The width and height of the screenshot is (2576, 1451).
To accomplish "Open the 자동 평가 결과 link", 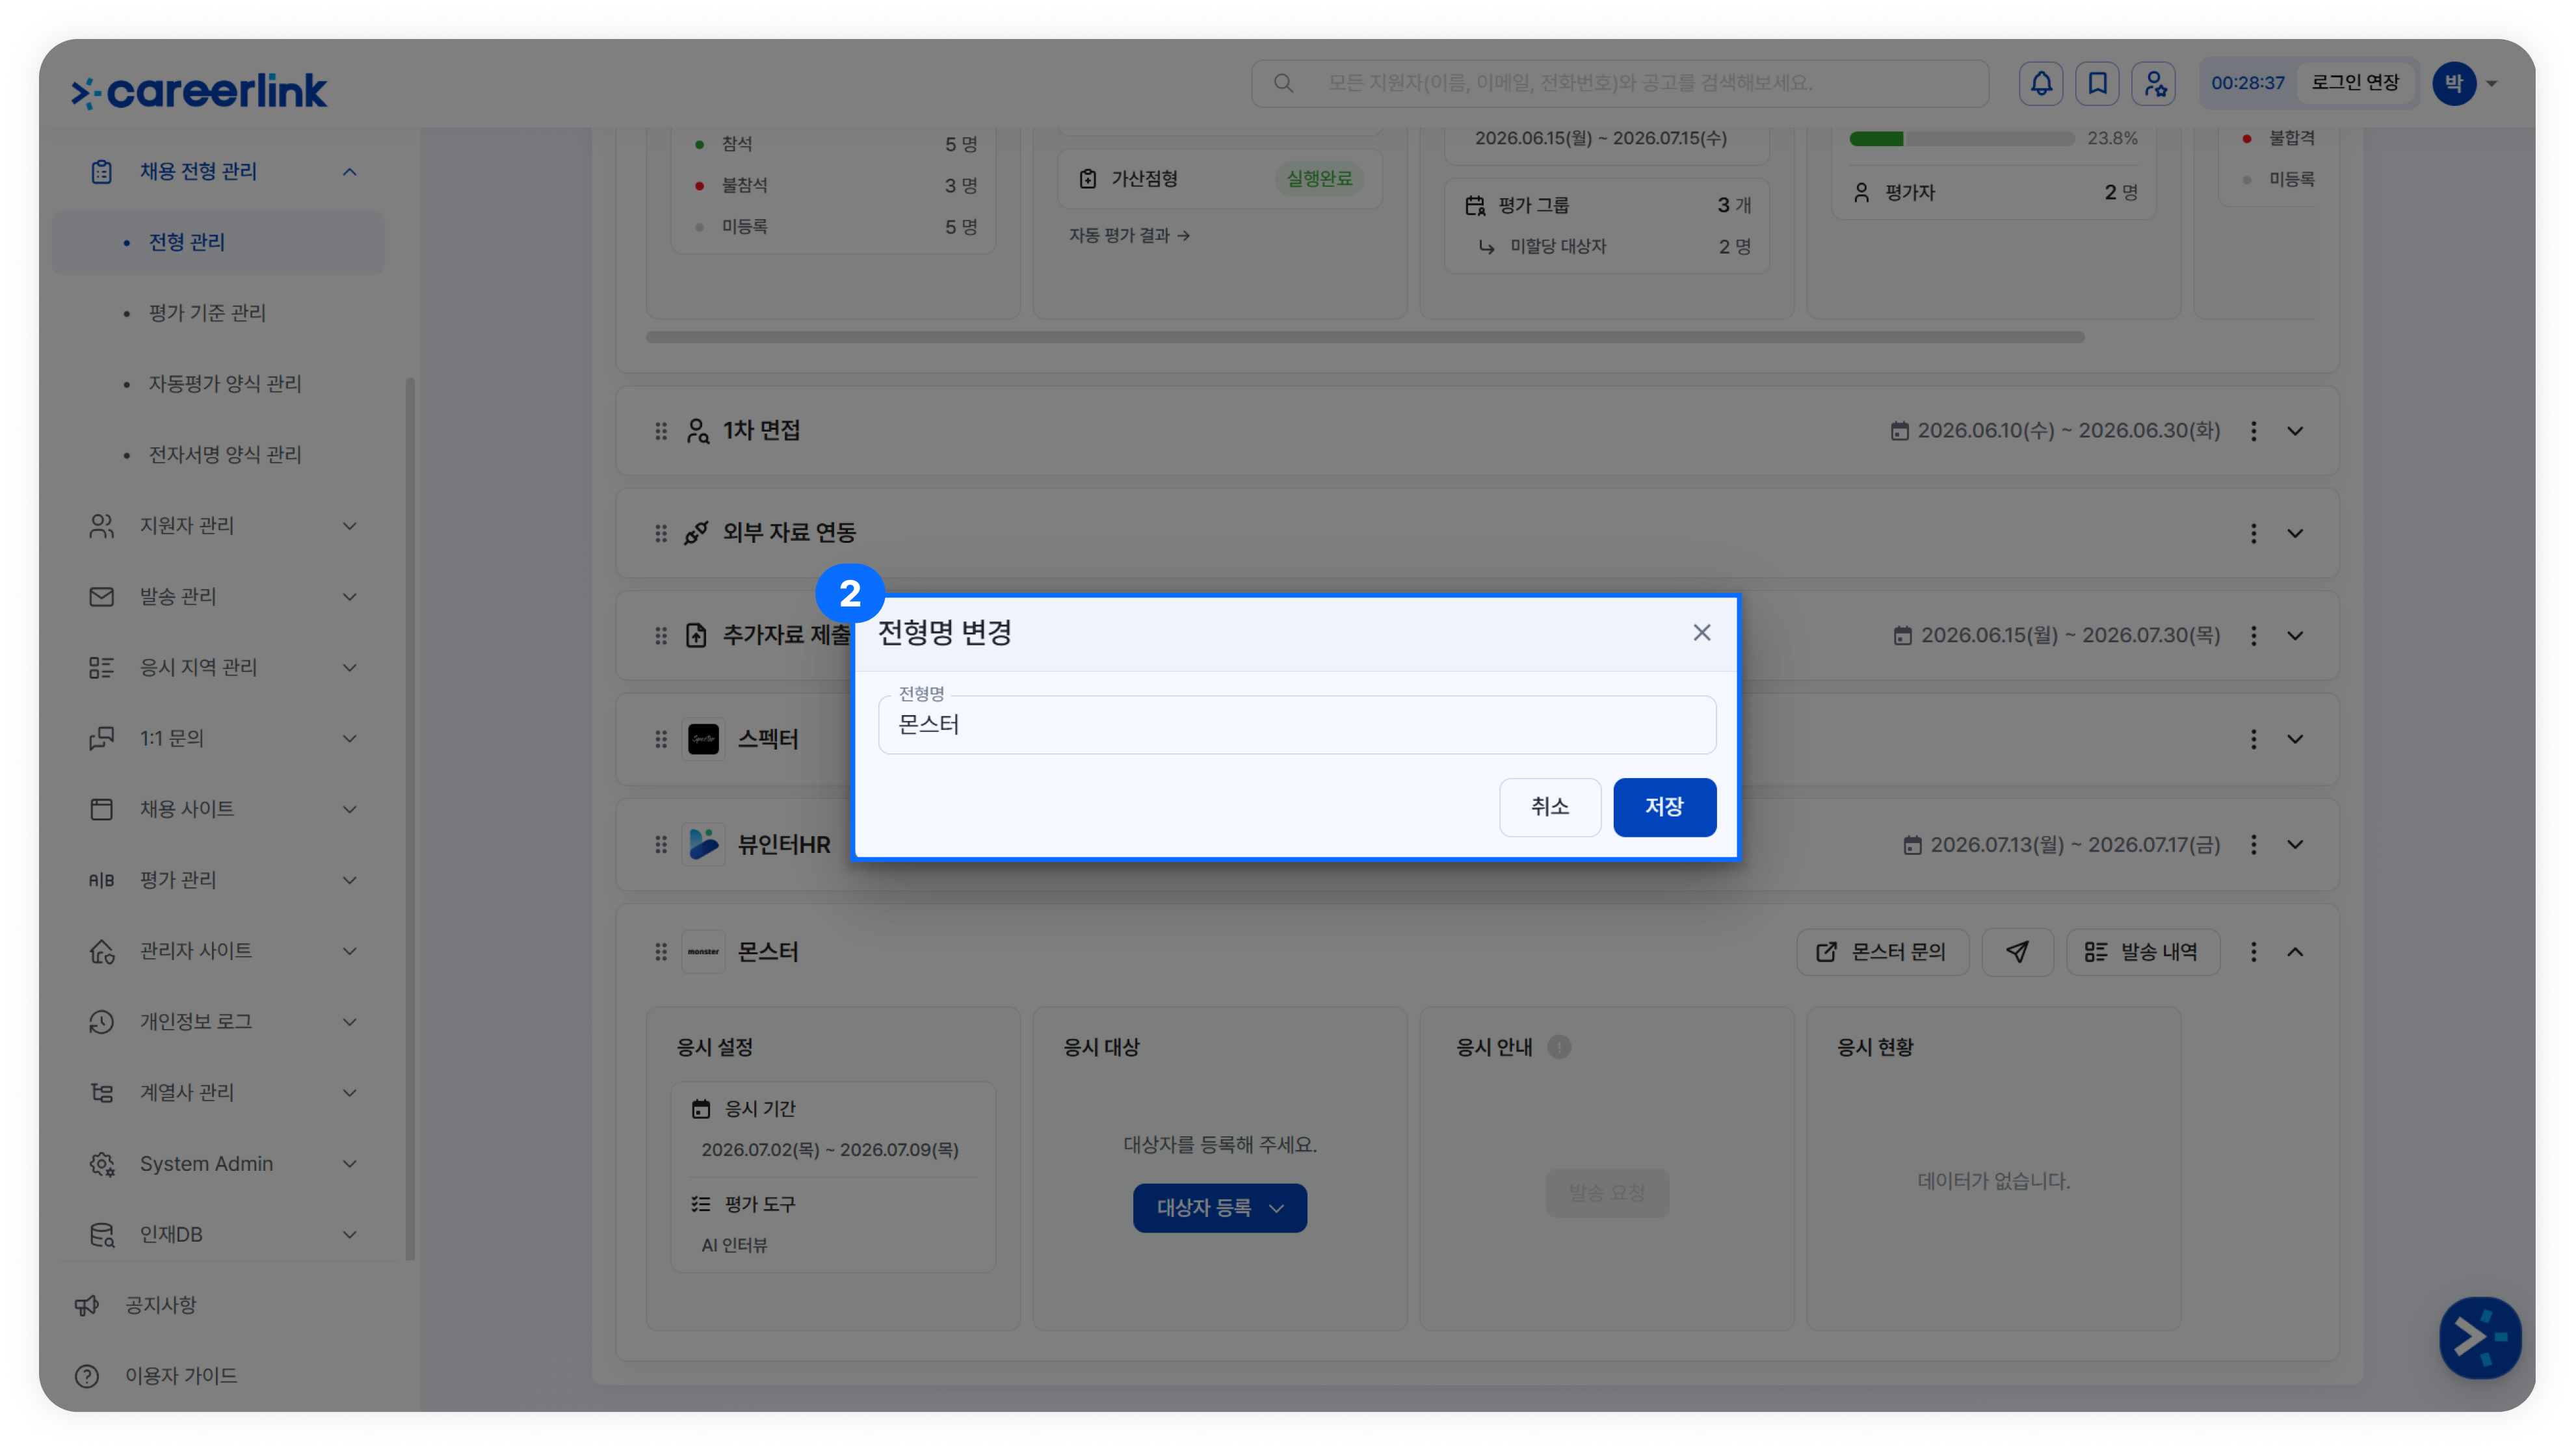I will [x=1129, y=236].
